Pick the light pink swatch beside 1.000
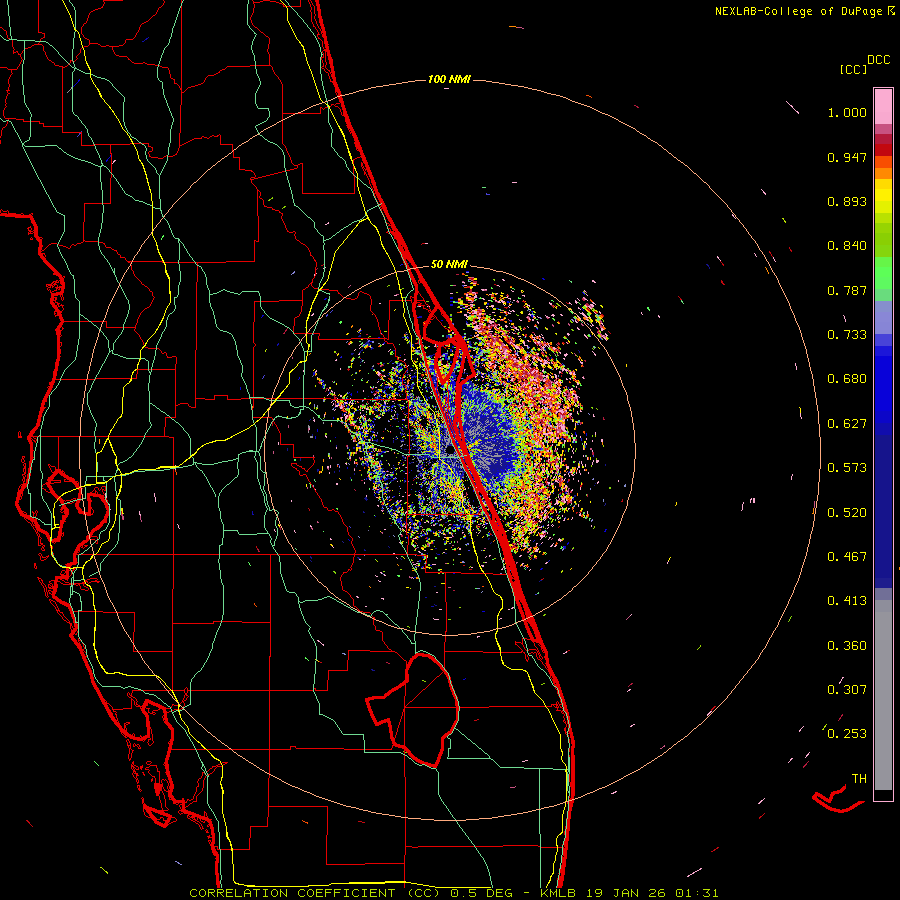This screenshot has width=900, height=900. 883,107
